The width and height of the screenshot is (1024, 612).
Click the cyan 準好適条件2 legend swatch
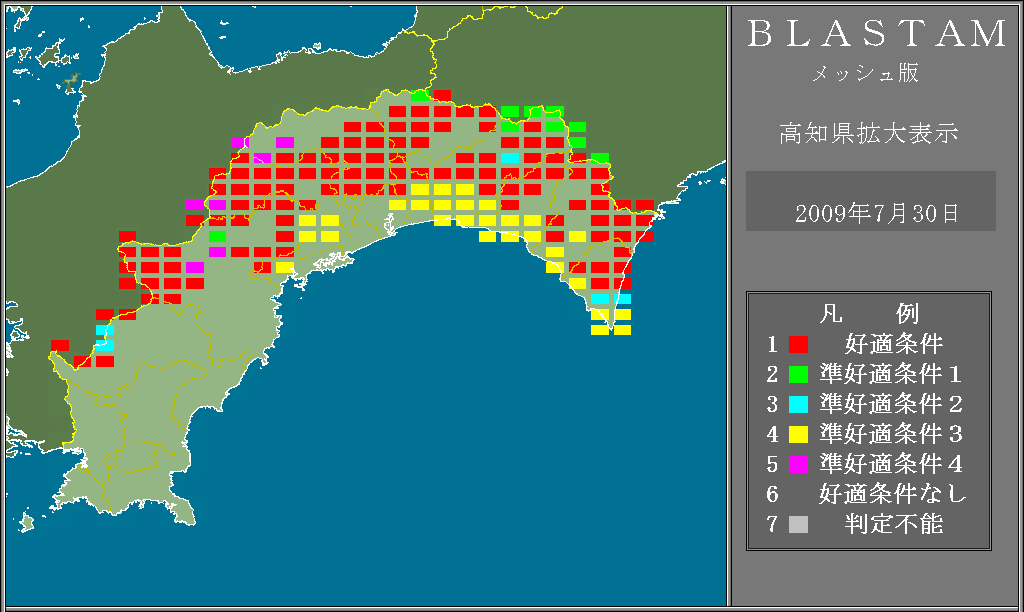[x=798, y=404]
